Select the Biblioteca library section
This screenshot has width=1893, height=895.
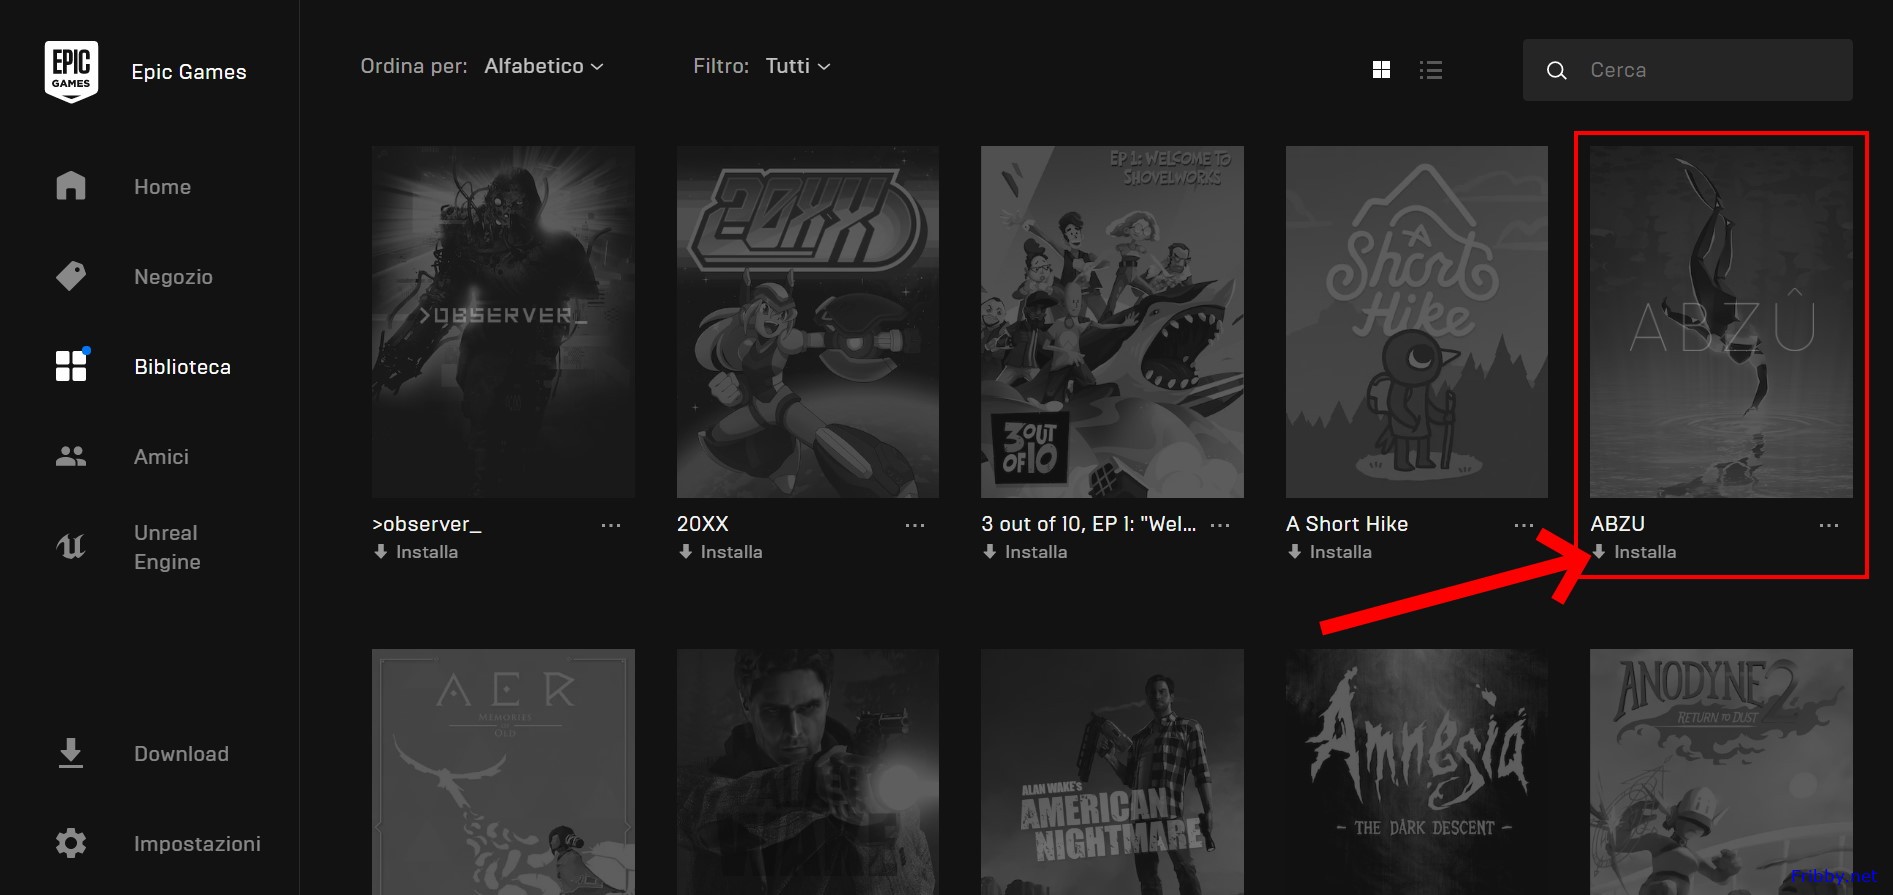182,367
